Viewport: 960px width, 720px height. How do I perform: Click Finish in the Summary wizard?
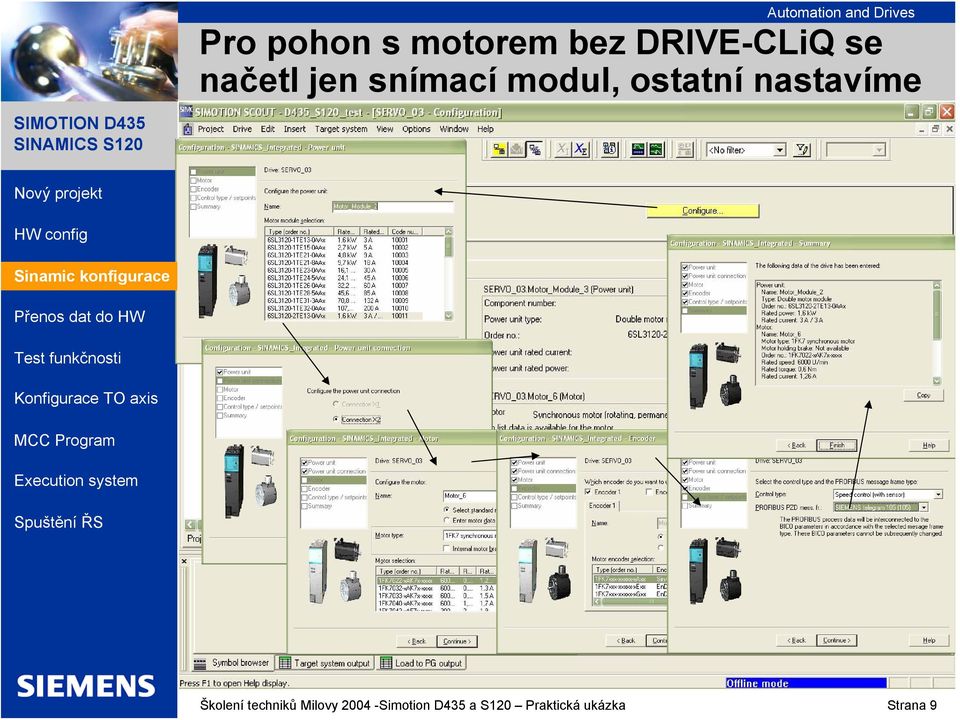click(x=837, y=445)
